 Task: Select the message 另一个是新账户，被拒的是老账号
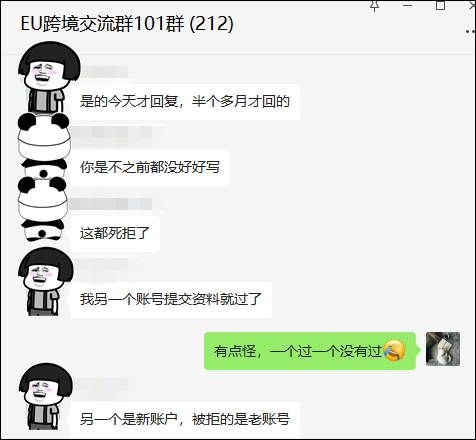185,420
